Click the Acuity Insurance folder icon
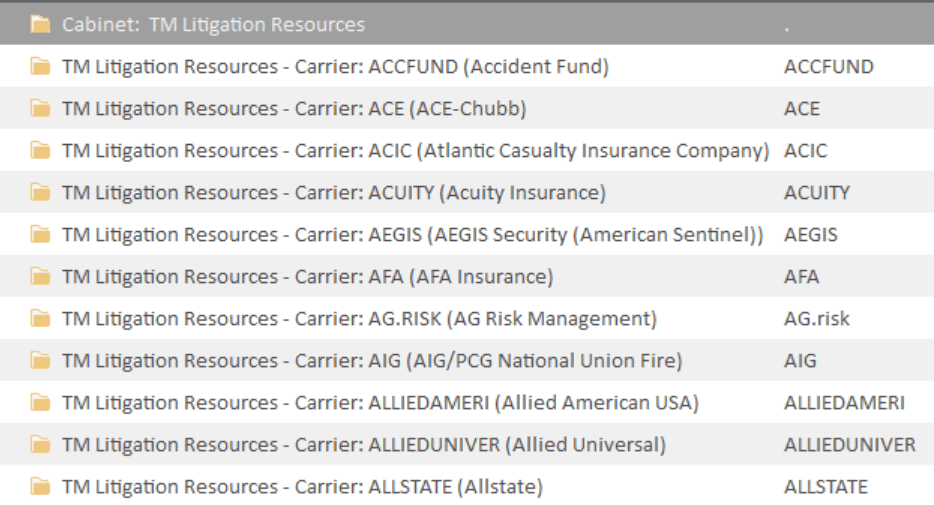Image resolution: width=934 pixels, height=505 pixels. [41, 192]
